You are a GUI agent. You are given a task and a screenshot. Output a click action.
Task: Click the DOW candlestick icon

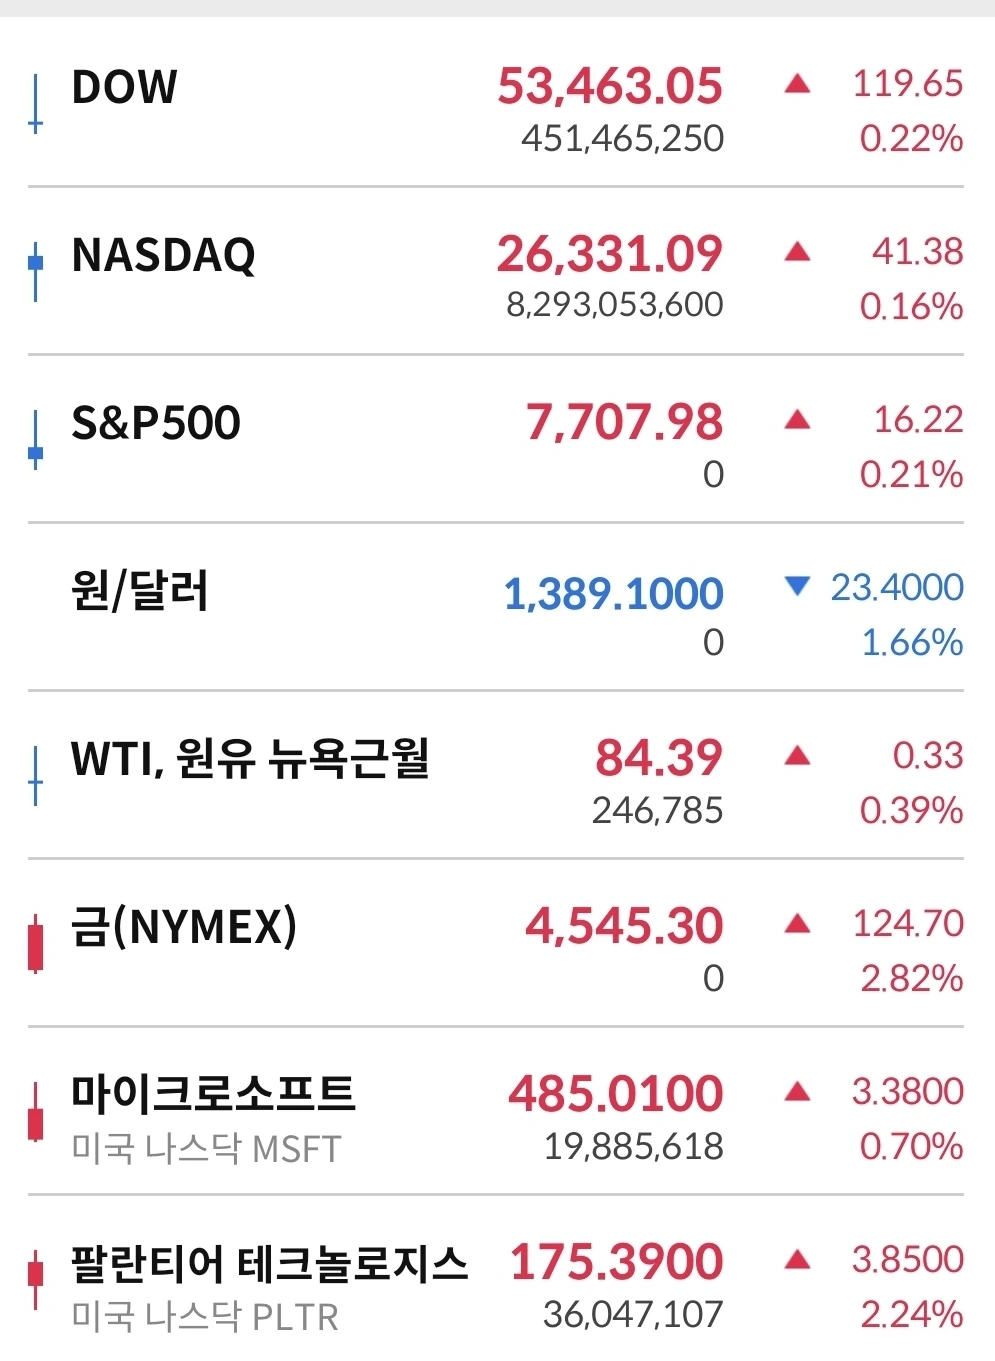(36, 103)
